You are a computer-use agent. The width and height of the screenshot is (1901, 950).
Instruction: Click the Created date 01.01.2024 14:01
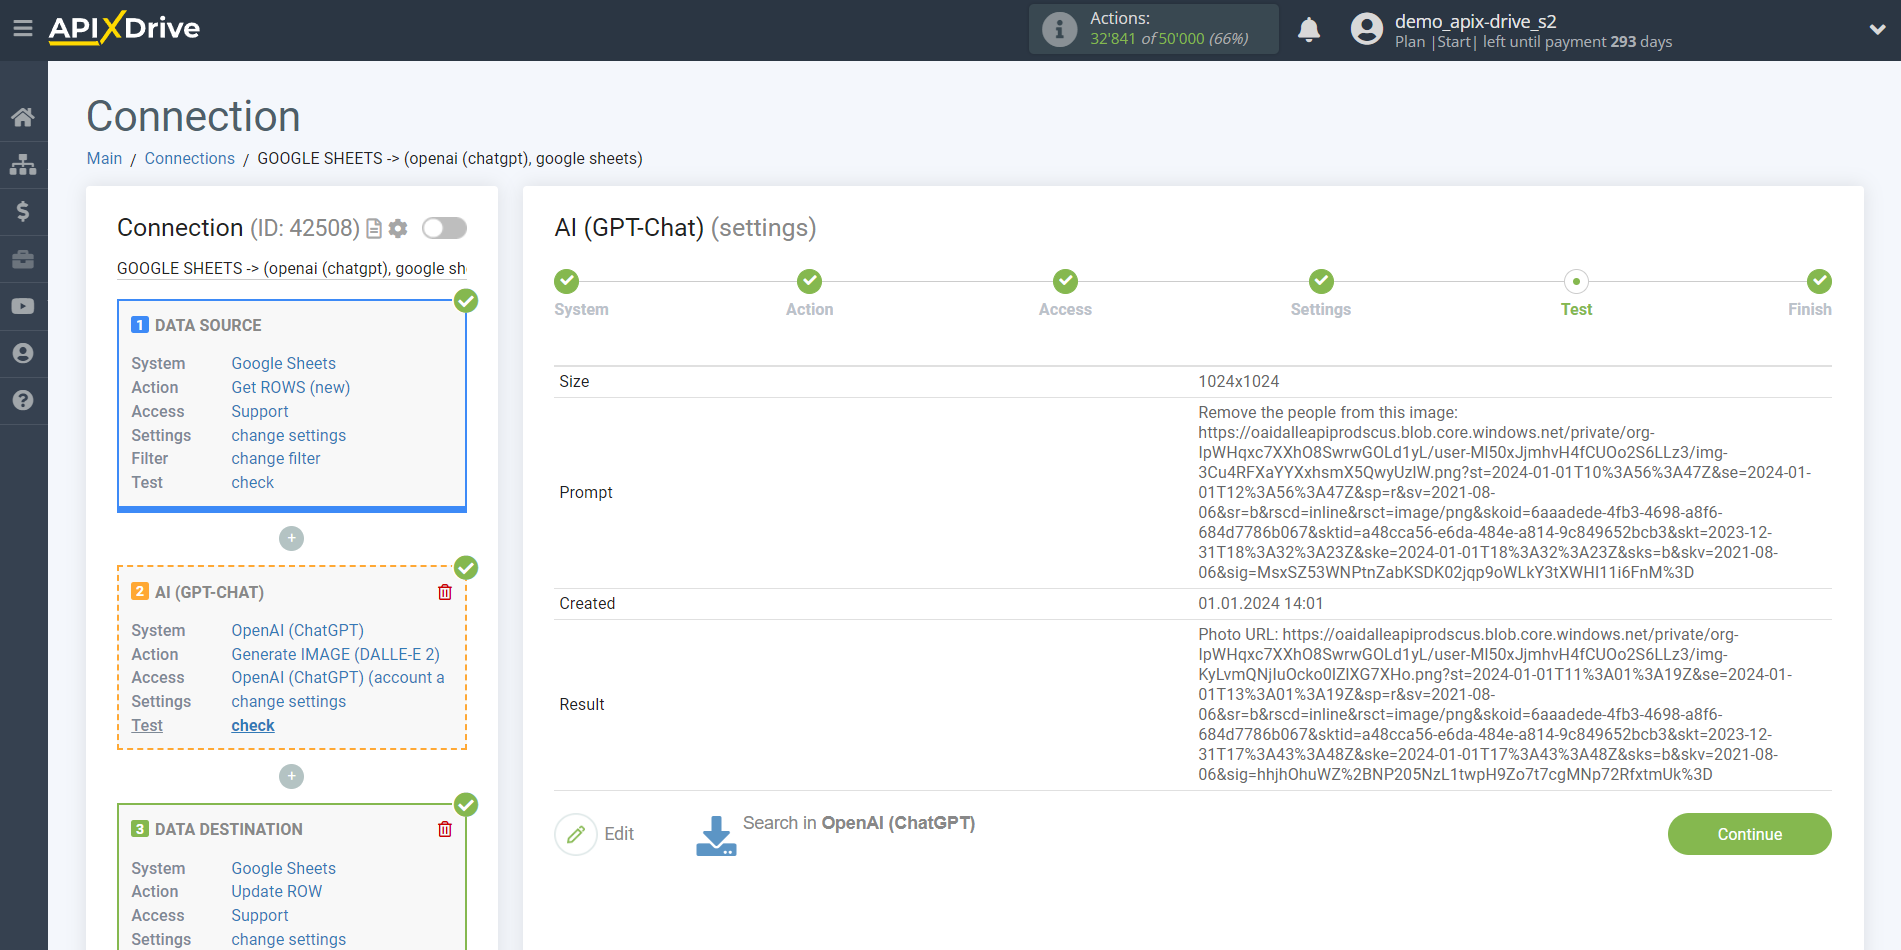coord(1261,603)
